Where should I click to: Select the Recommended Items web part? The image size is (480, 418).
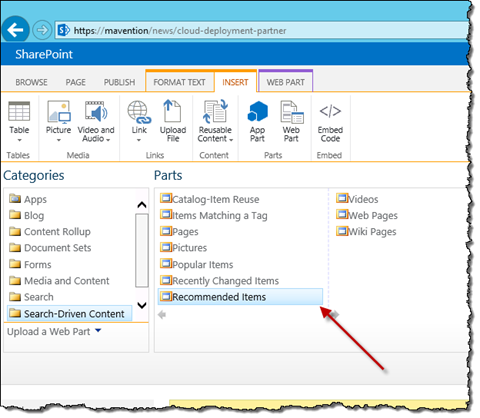point(240,297)
